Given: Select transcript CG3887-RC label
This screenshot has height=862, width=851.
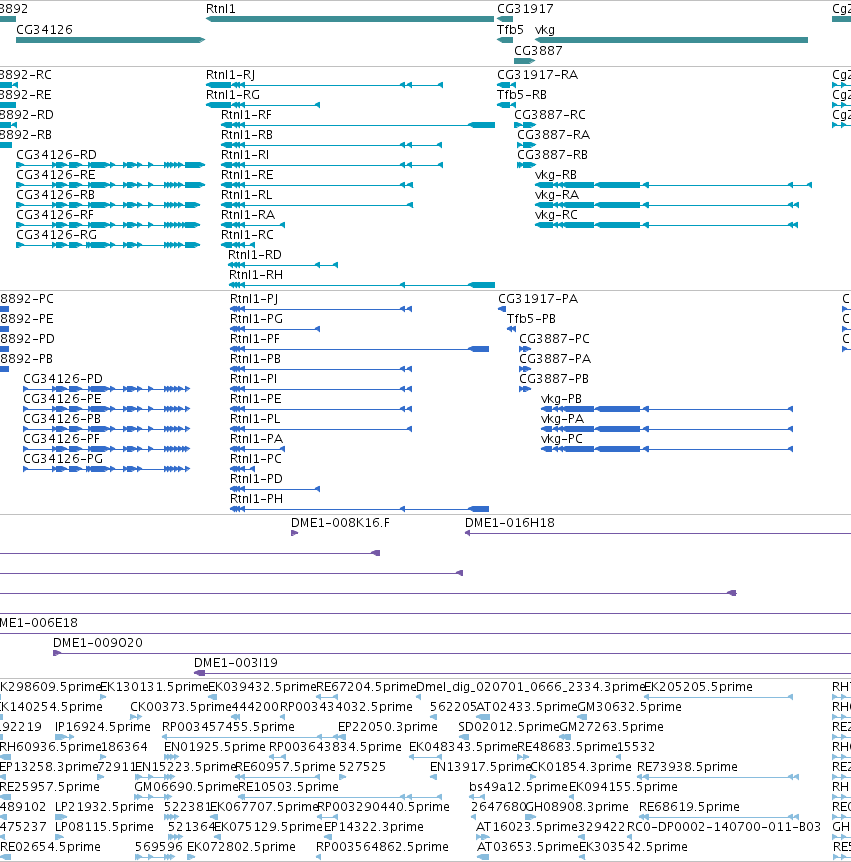Looking at the screenshot, I should (x=550, y=115).
